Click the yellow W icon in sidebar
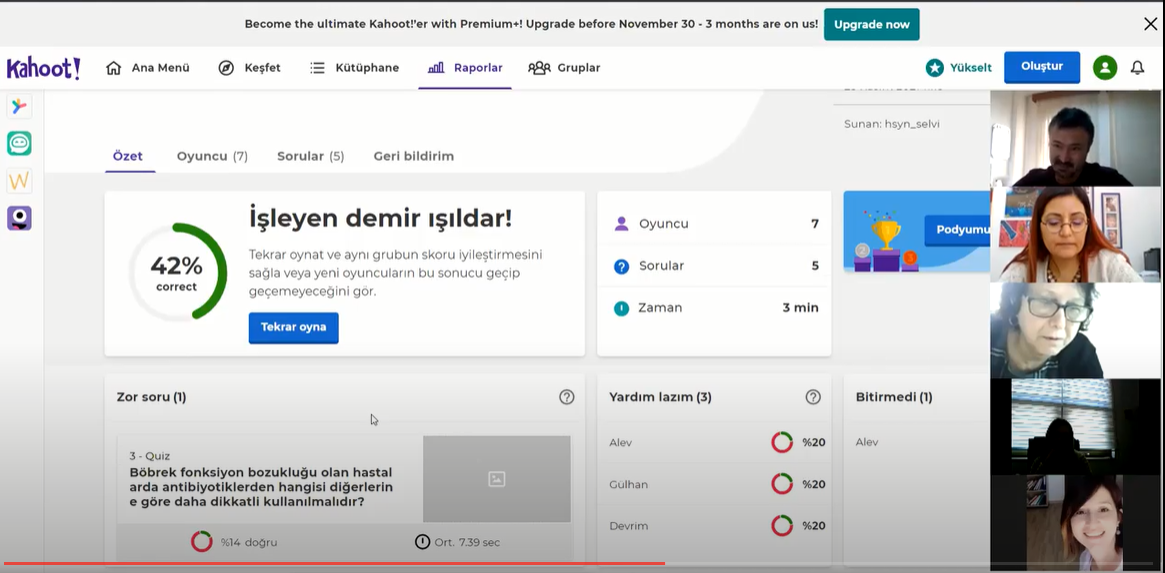 click(x=19, y=181)
